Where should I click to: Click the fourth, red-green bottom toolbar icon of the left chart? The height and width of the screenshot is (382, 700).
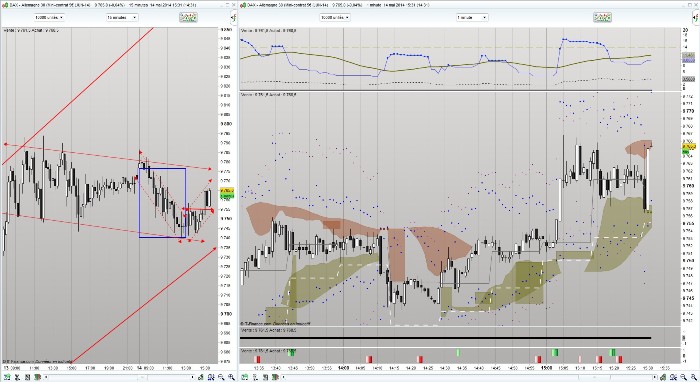click(38, 377)
